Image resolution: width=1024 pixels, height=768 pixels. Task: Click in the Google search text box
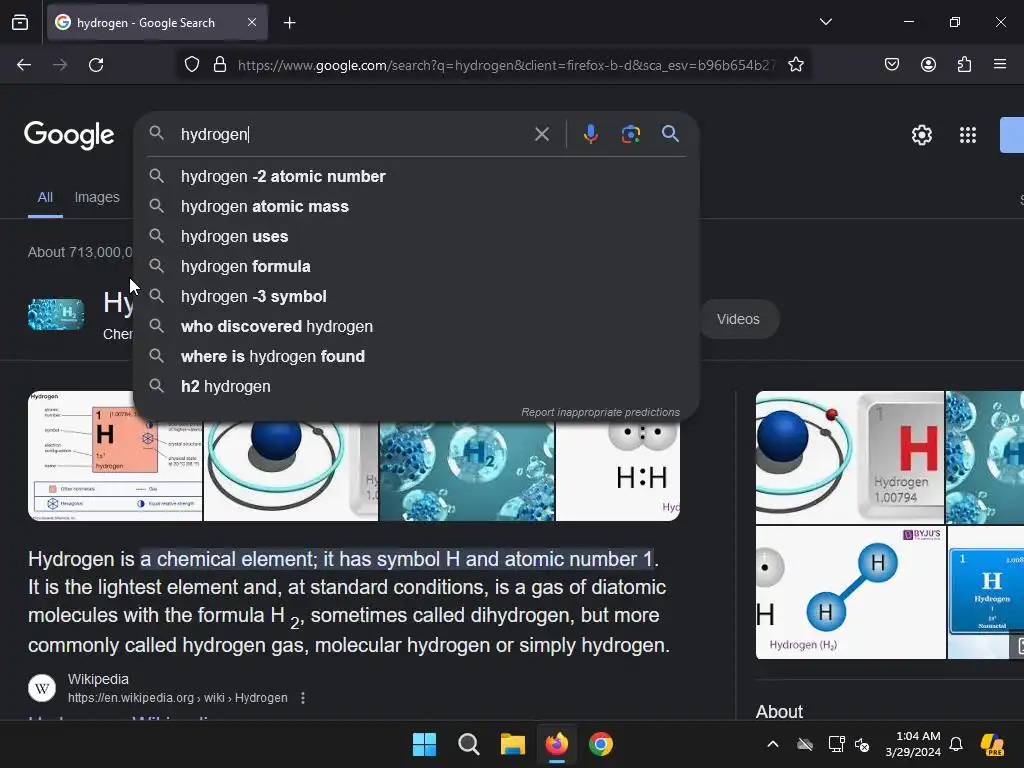[x=353, y=135]
